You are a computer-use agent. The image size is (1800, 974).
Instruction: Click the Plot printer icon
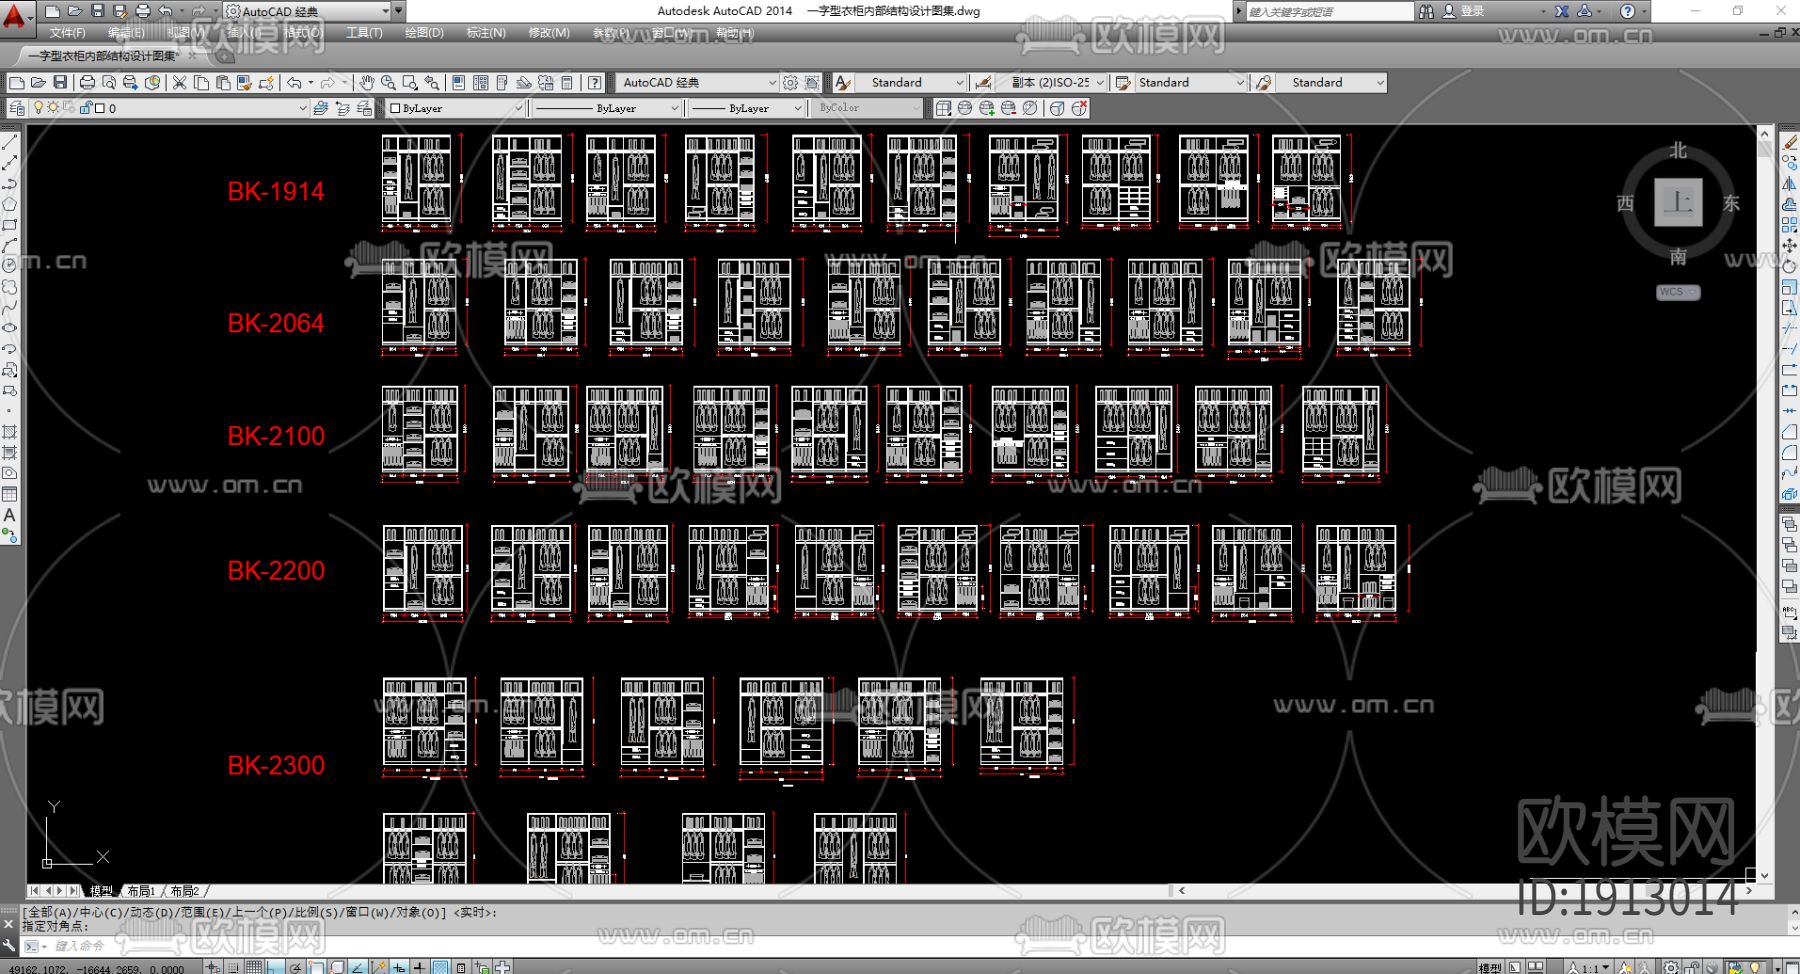(x=87, y=83)
